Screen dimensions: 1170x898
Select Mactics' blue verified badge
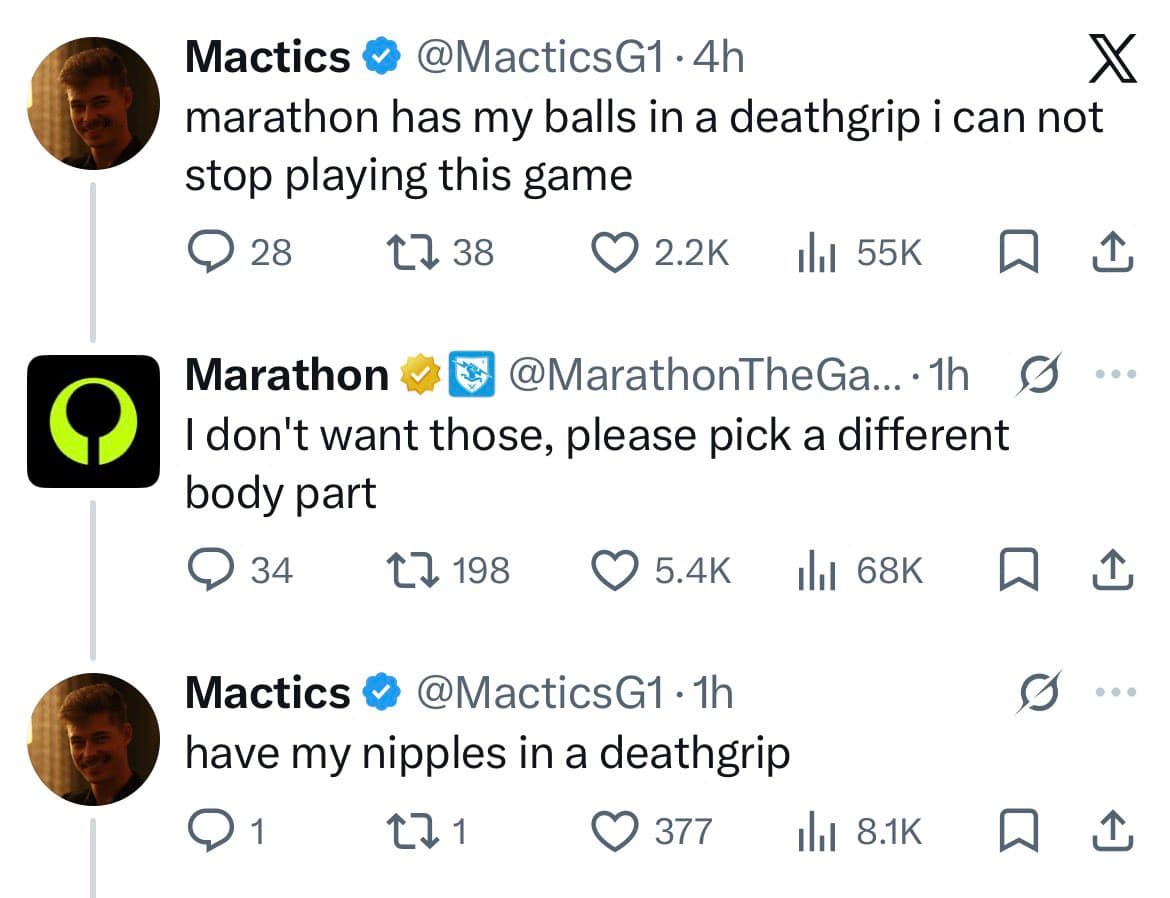click(382, 56)
